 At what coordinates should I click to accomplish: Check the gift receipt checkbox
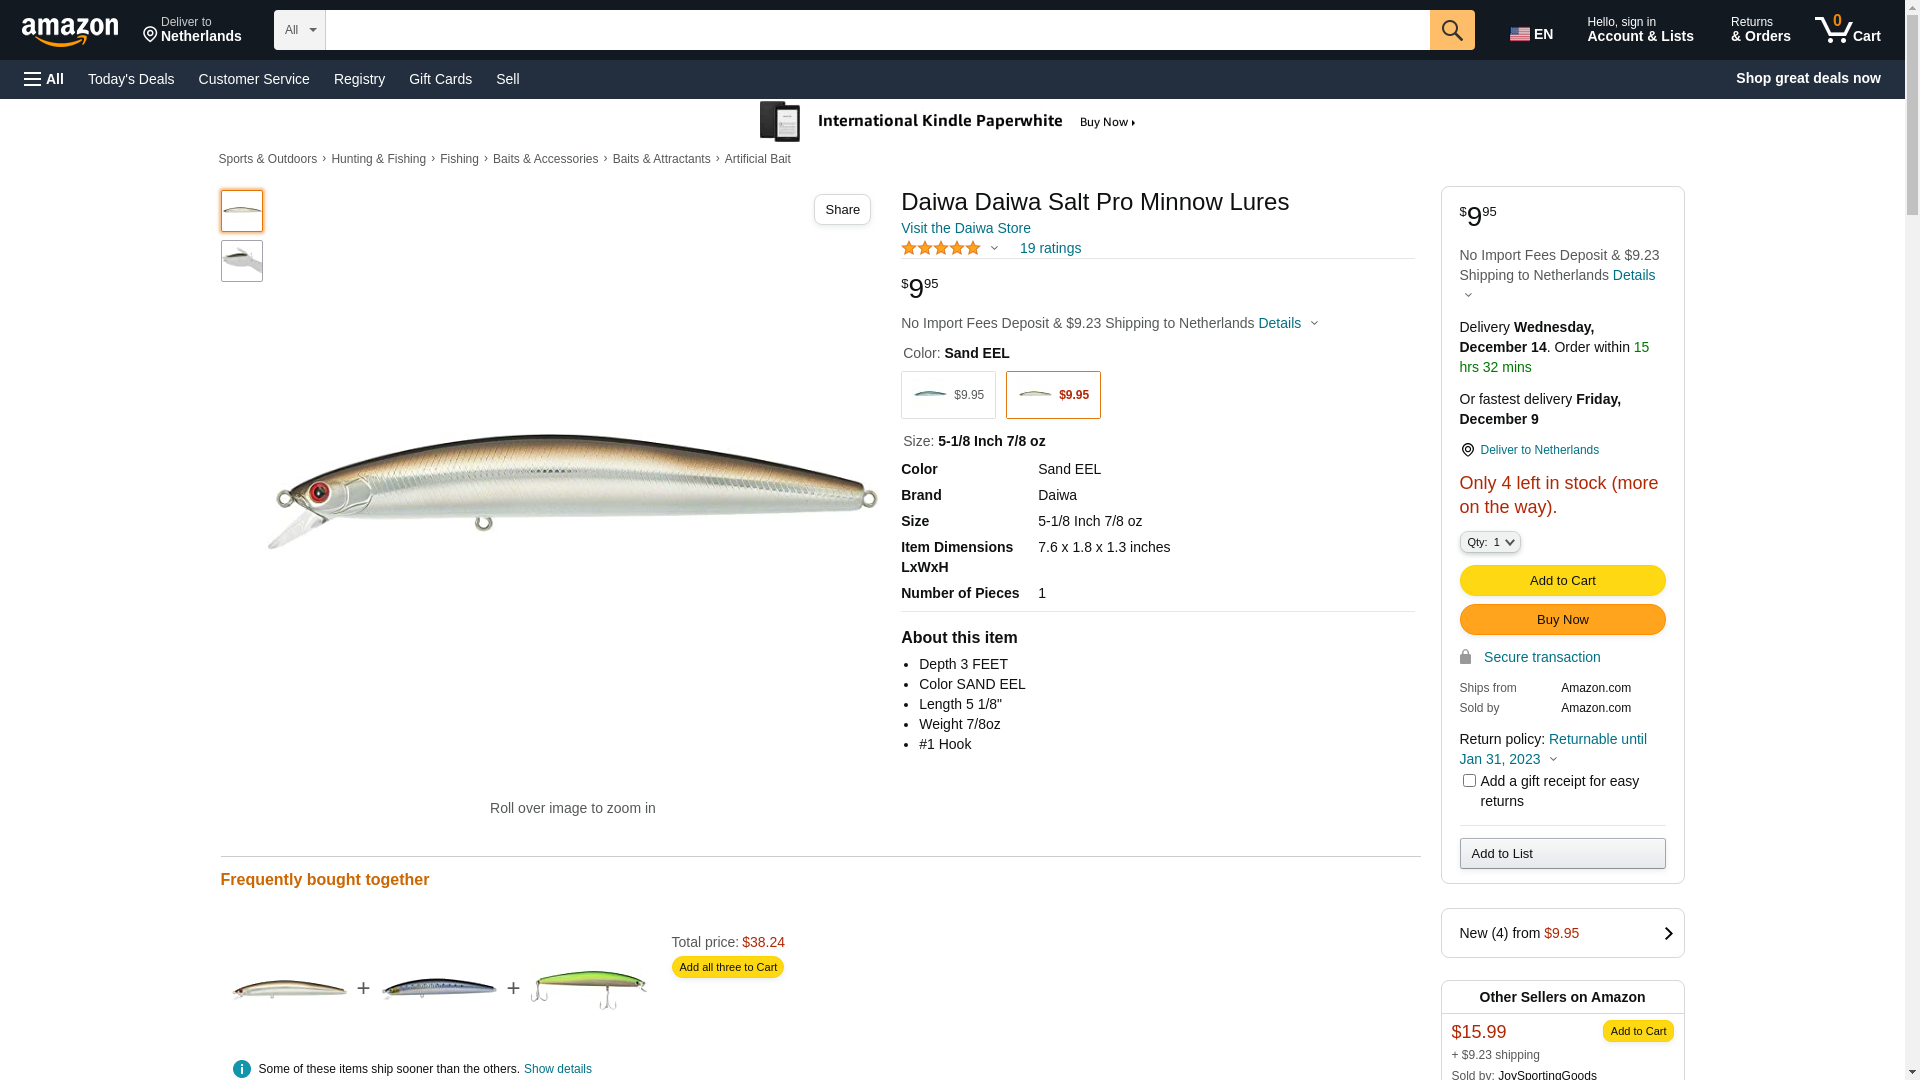pyautogui.click(x=1469, y=781)
